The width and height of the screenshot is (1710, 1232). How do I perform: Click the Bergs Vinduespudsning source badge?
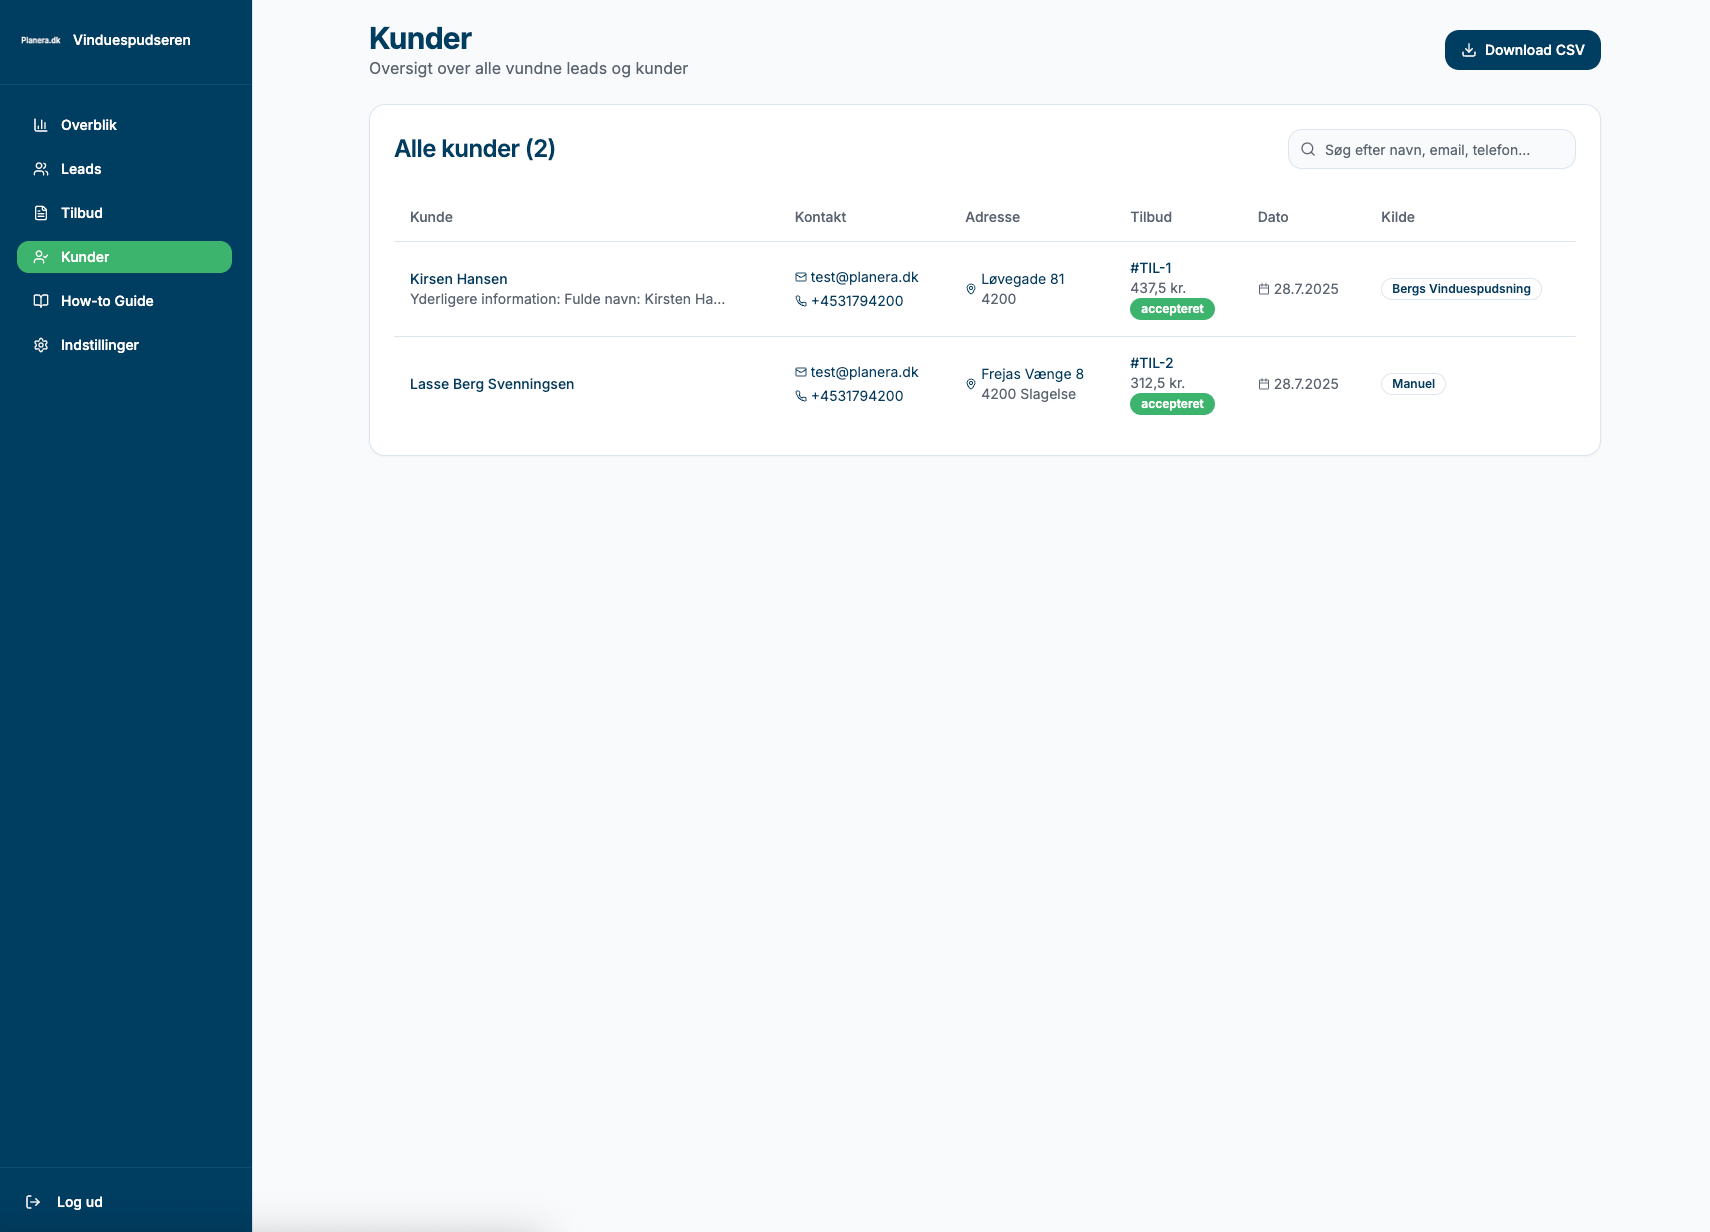1461,289
